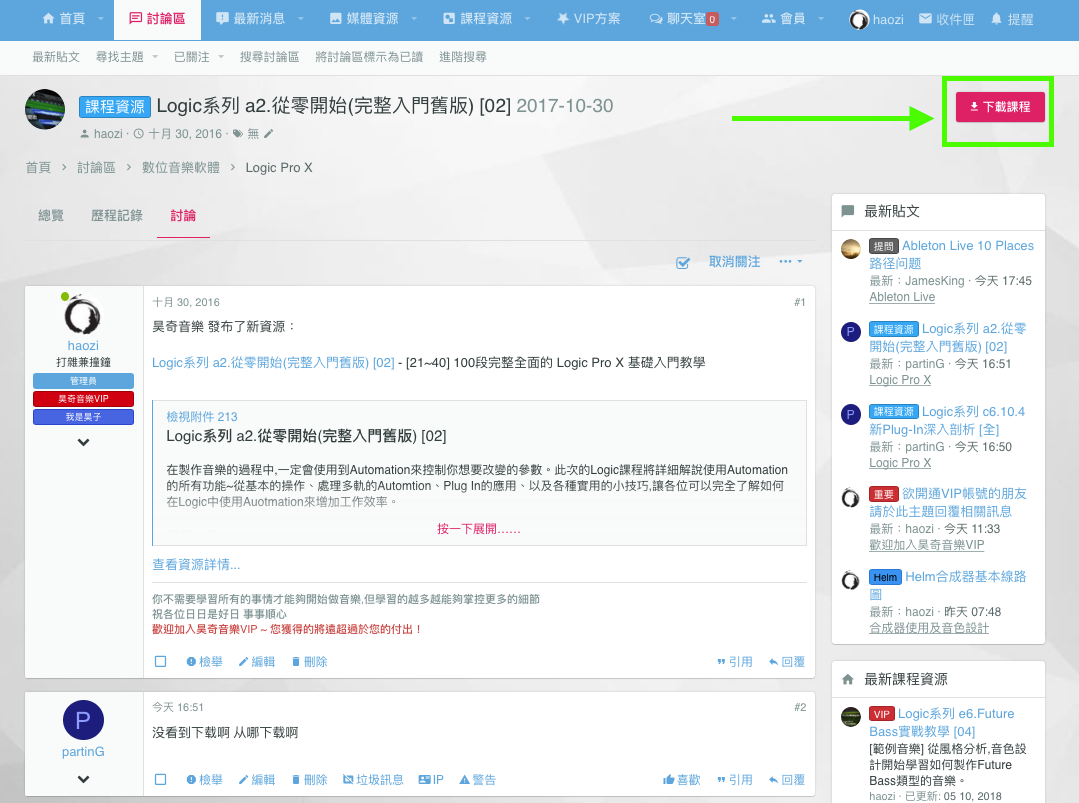
Task: Click the thread's resource thumbnail image
Action: pos(45,109)
